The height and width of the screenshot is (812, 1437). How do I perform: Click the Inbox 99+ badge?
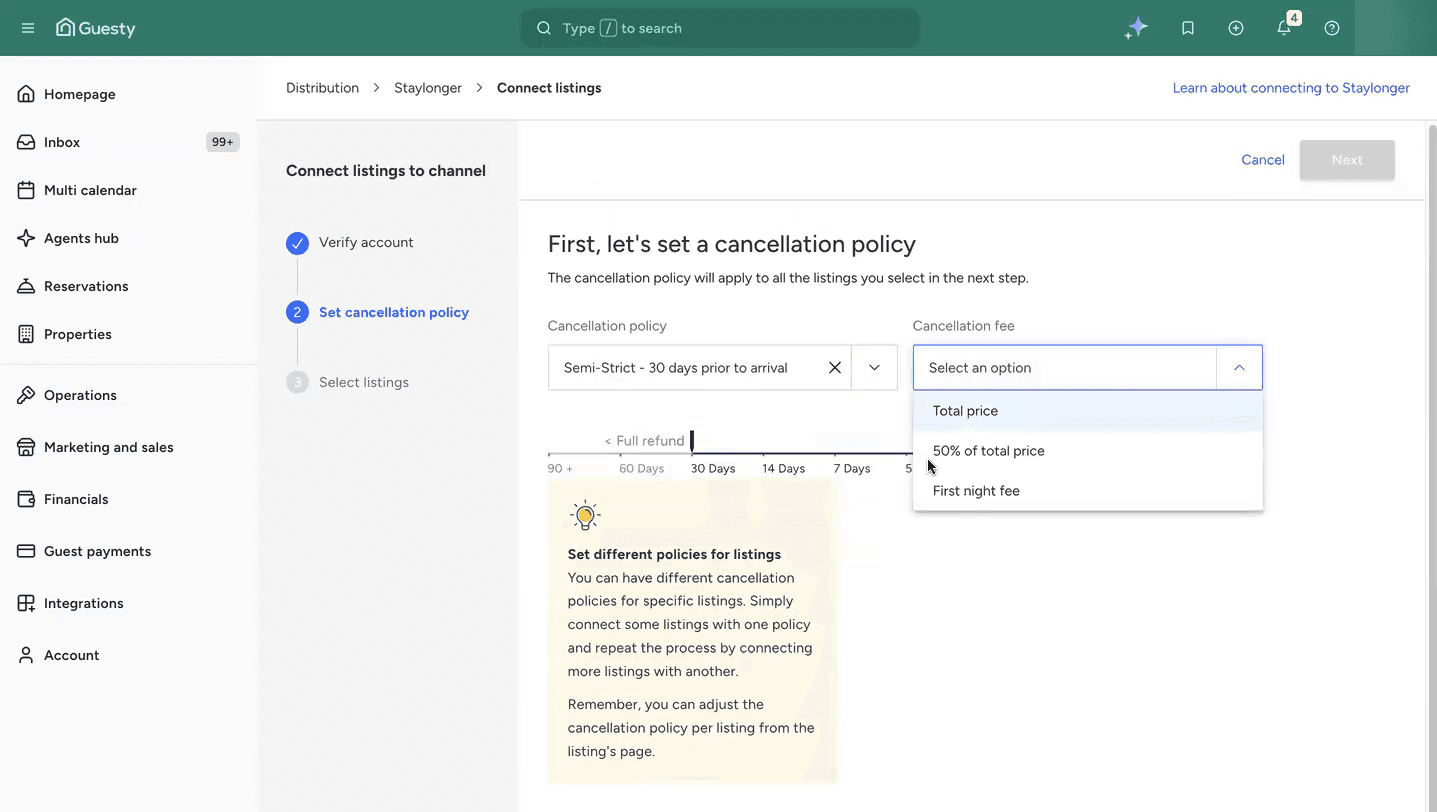[x=222, y=142]
